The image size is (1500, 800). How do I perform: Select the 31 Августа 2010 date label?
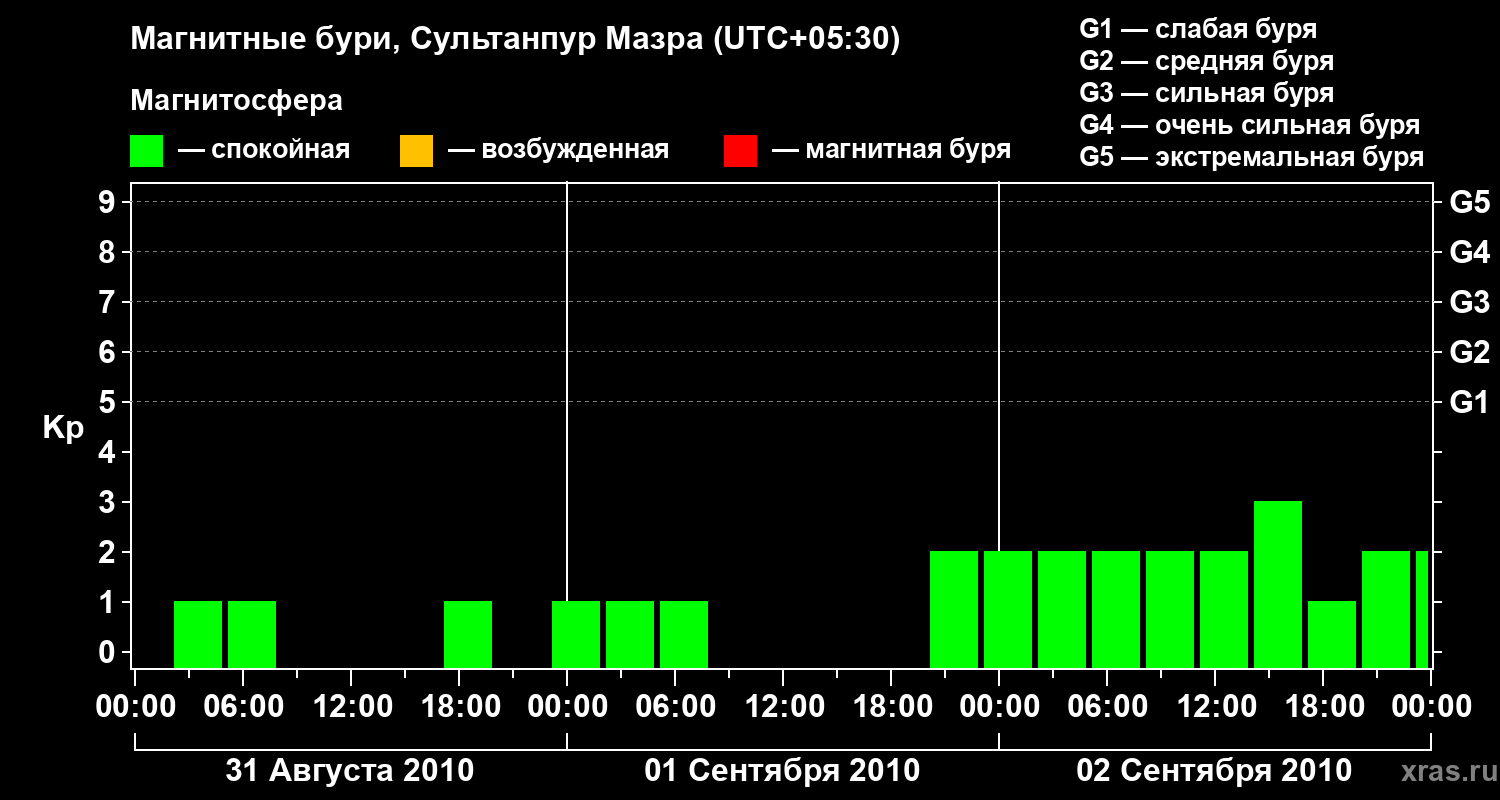350,771
